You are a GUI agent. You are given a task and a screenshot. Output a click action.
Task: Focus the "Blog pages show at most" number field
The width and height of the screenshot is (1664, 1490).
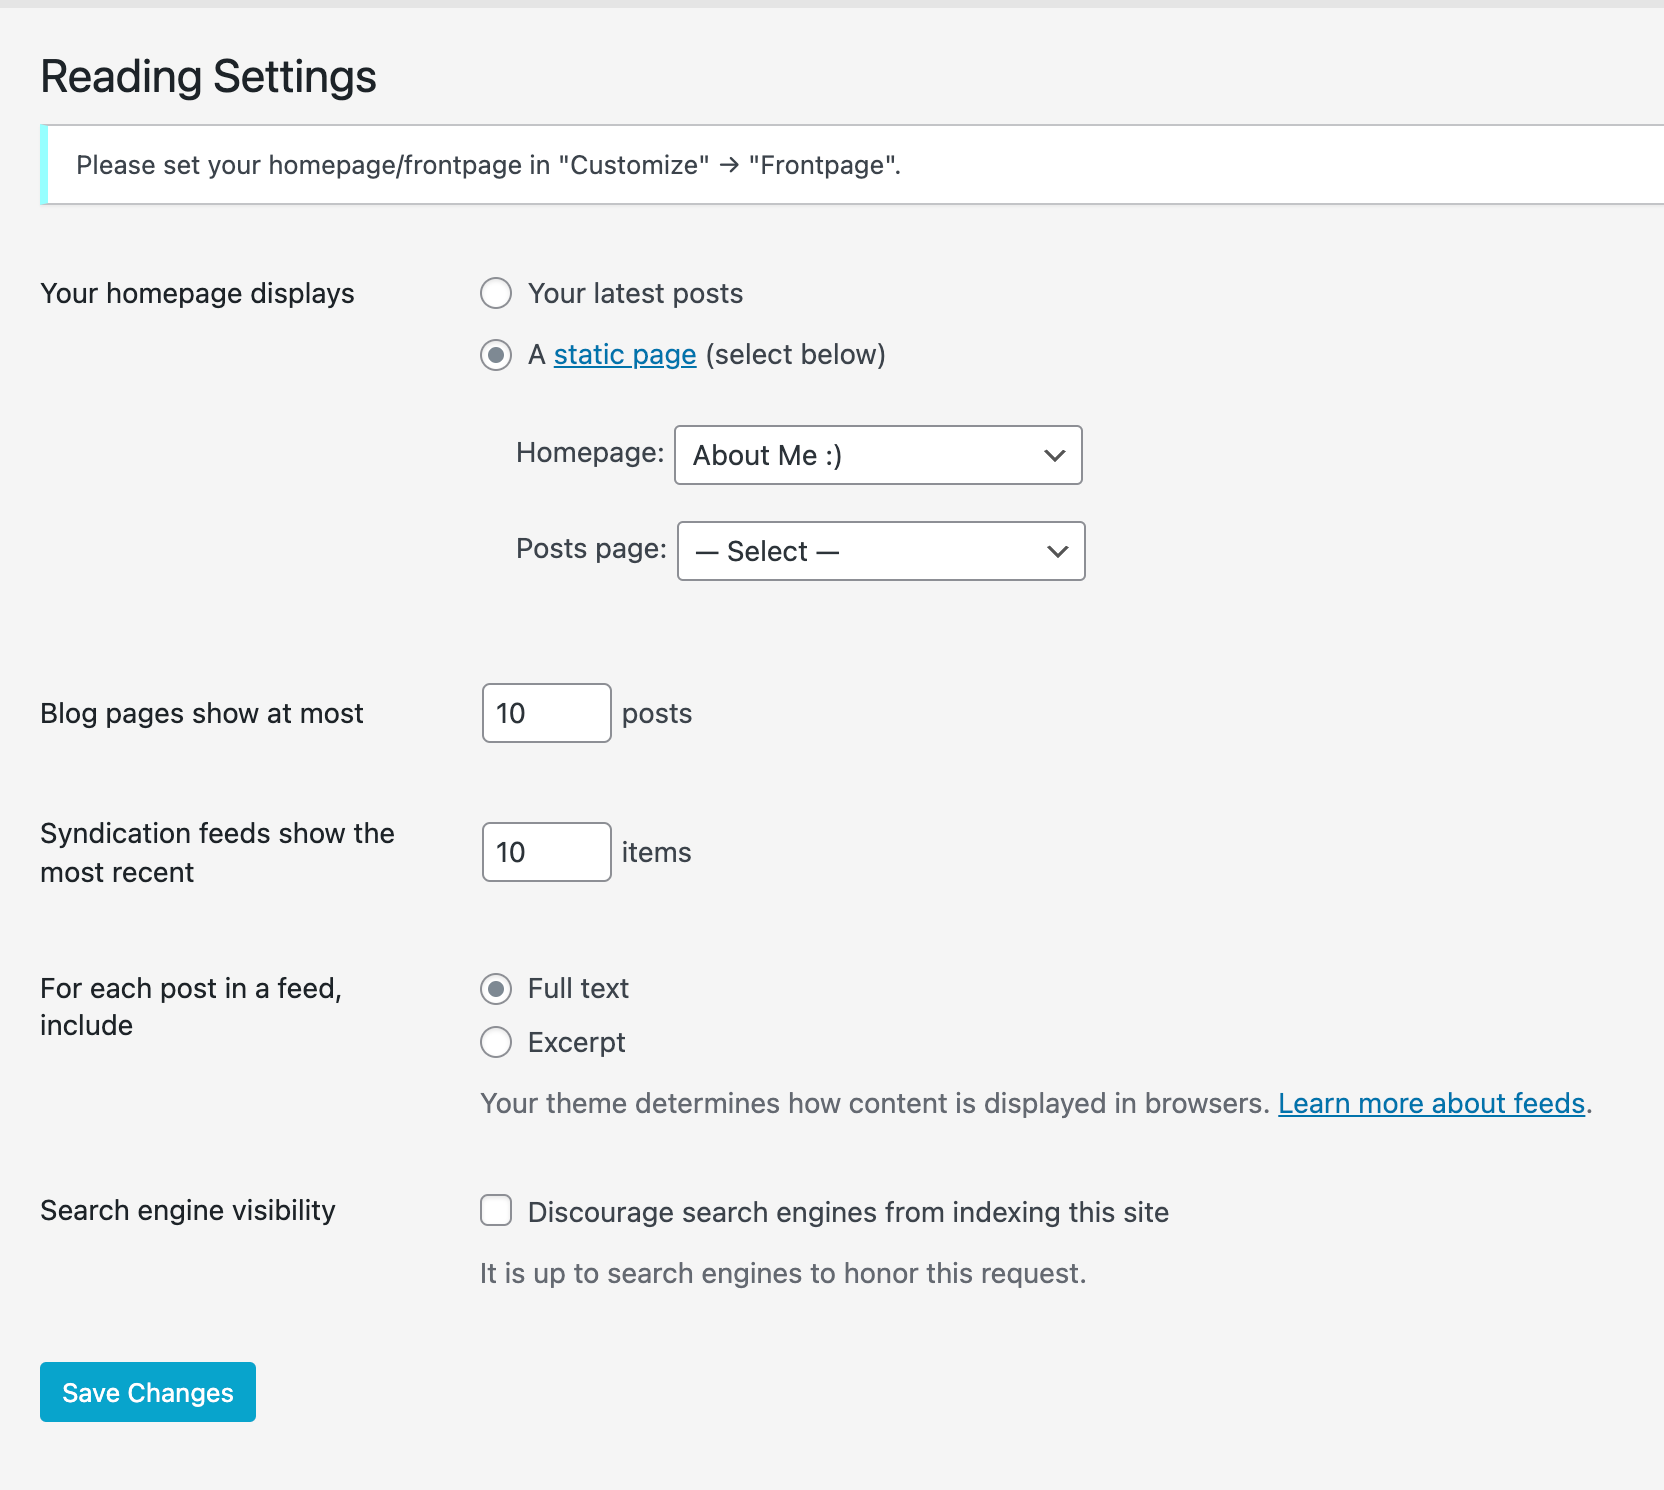546,713
